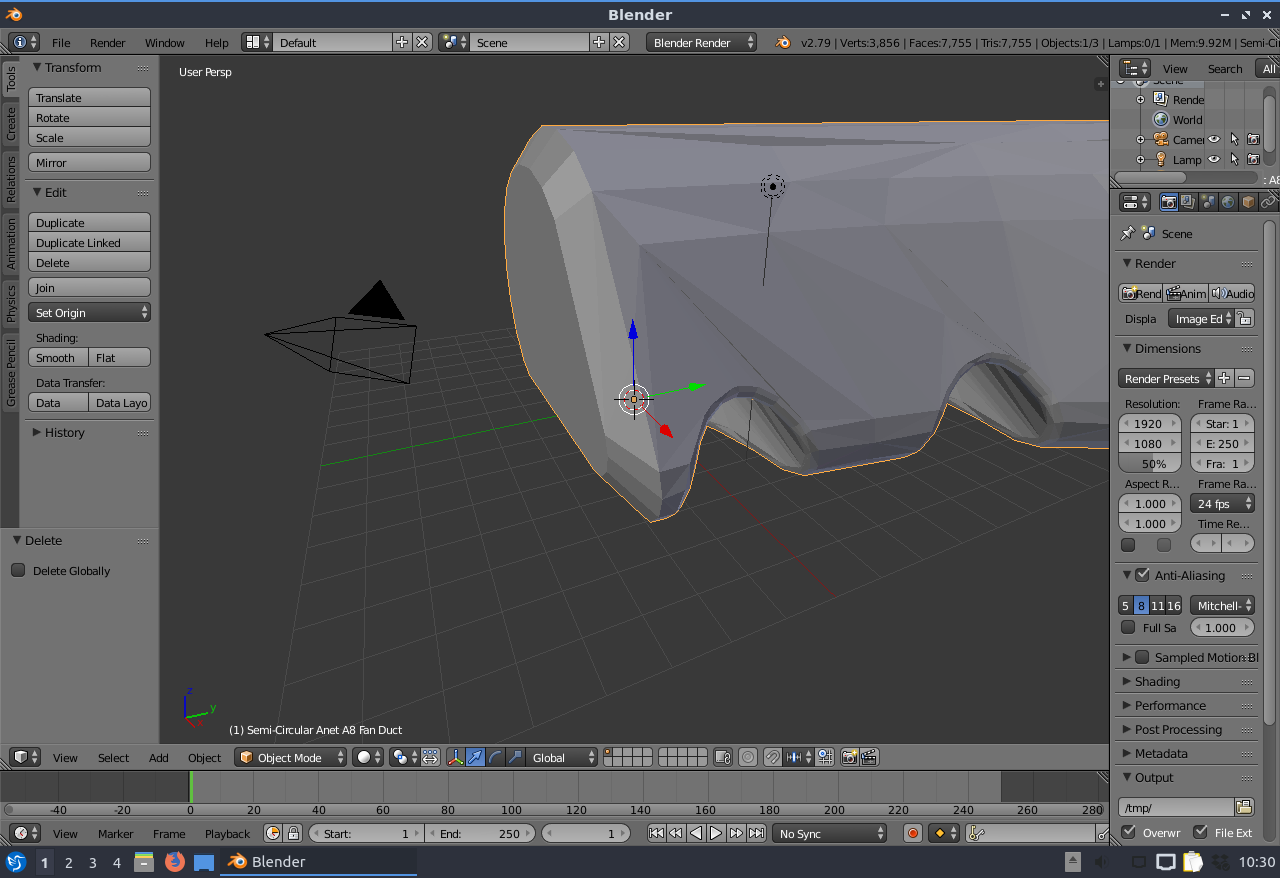
Task: Hide the Lamp using its eye icon
Action: pos(1214,159)
